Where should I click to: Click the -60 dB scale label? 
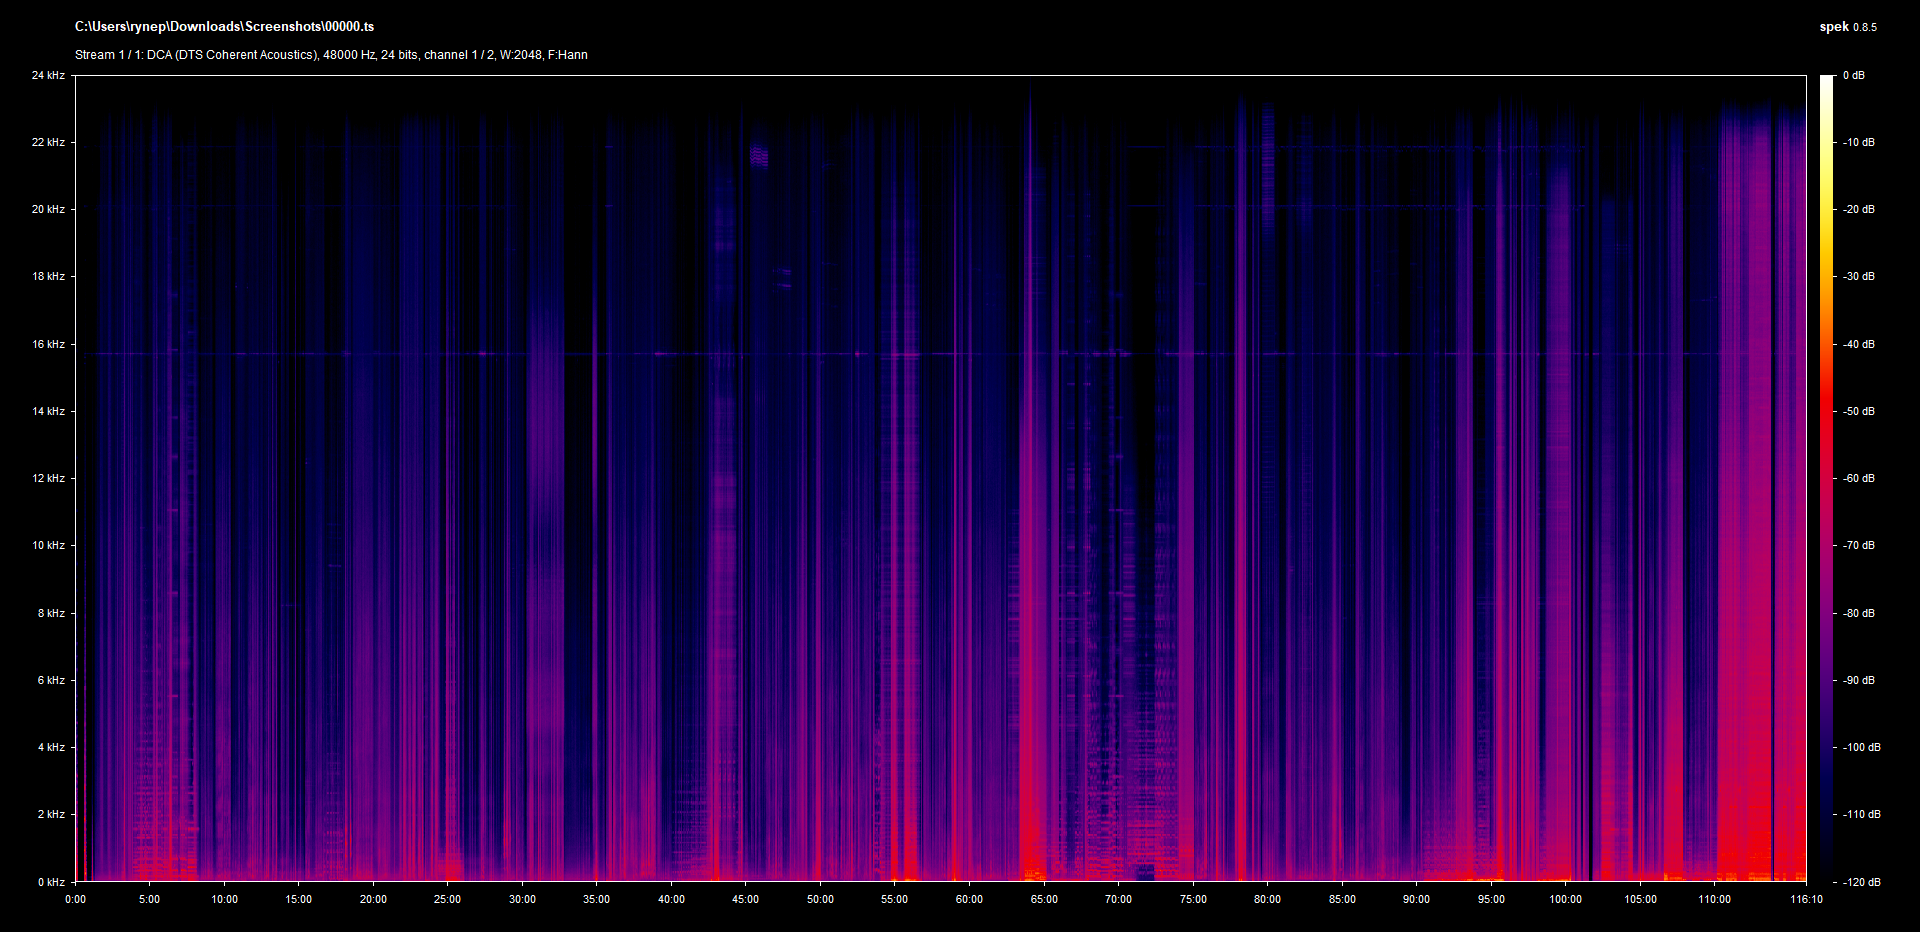(1858, 478)
